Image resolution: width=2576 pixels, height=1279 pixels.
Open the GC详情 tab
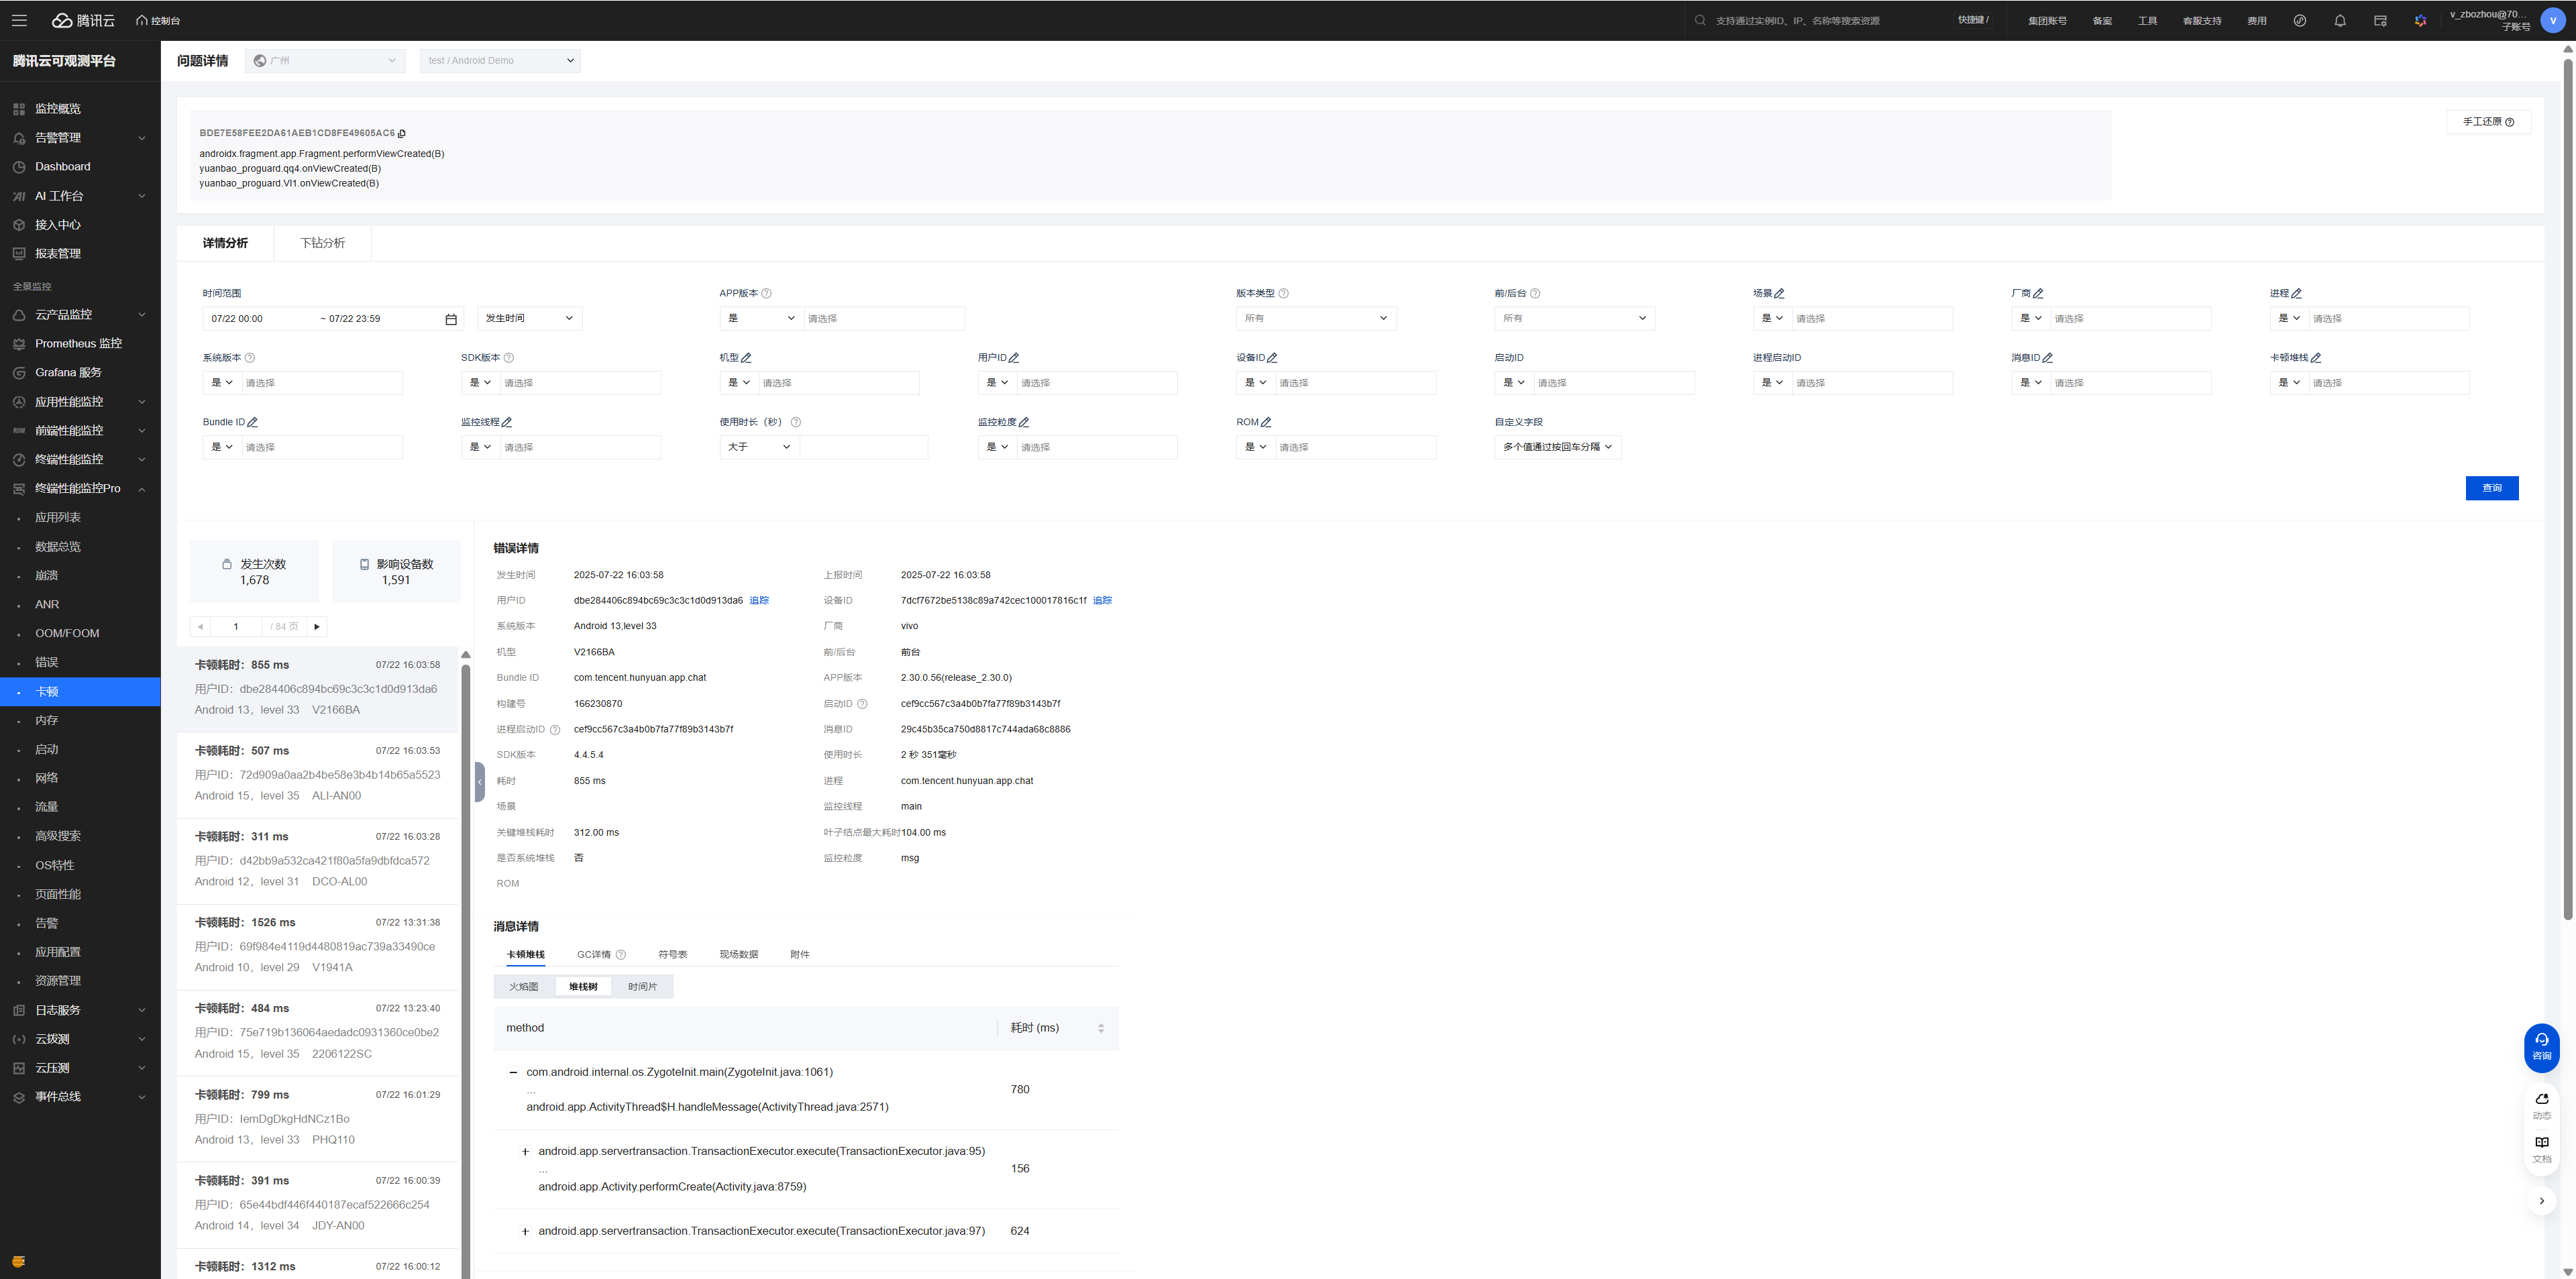click(594, 954)
